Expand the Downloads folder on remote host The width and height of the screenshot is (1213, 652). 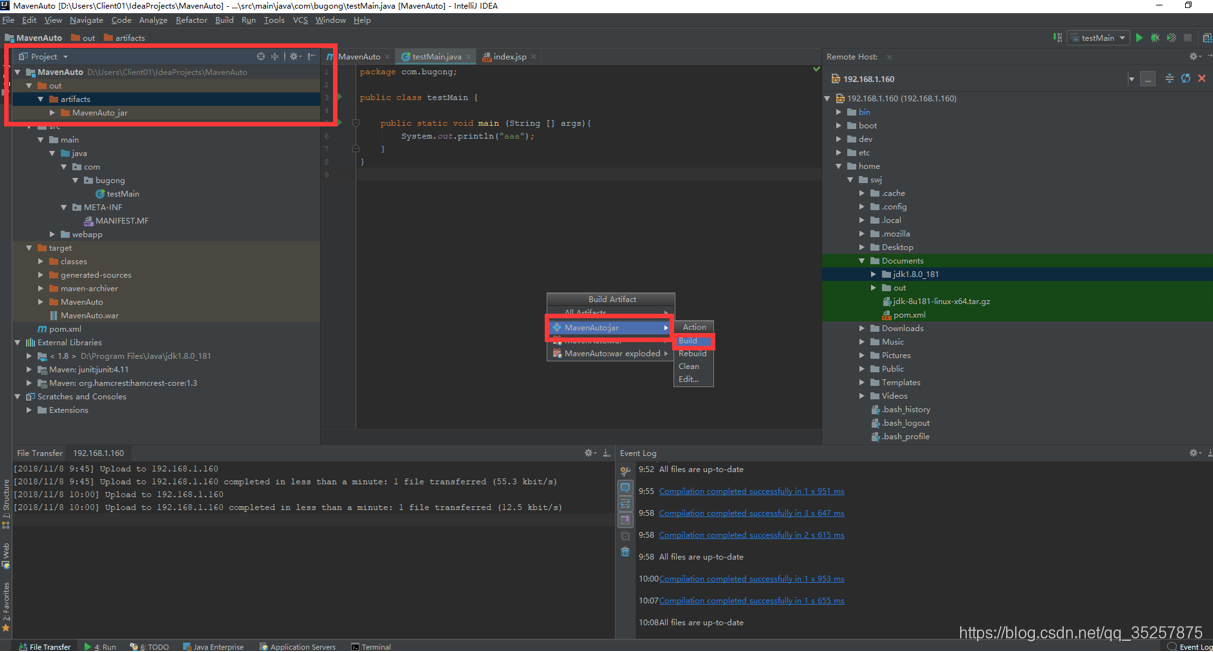(x=862, y=328)
